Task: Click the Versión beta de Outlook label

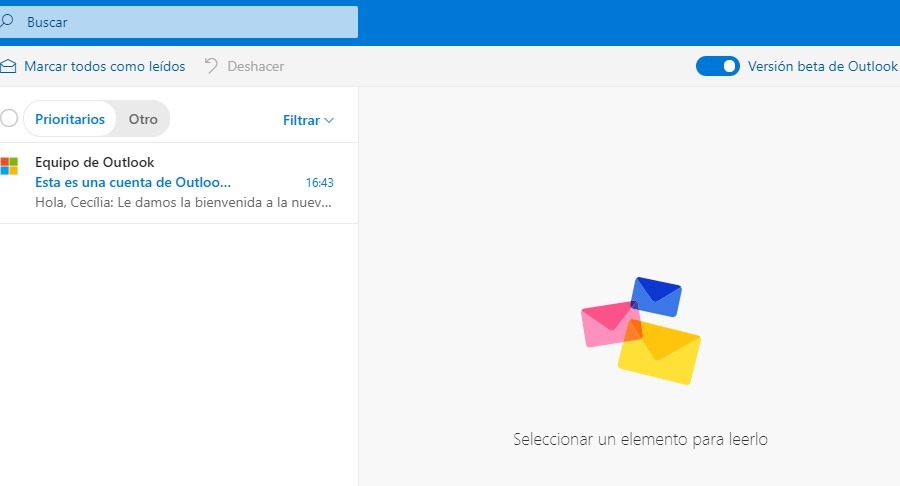Action: (x=823, y=66)
